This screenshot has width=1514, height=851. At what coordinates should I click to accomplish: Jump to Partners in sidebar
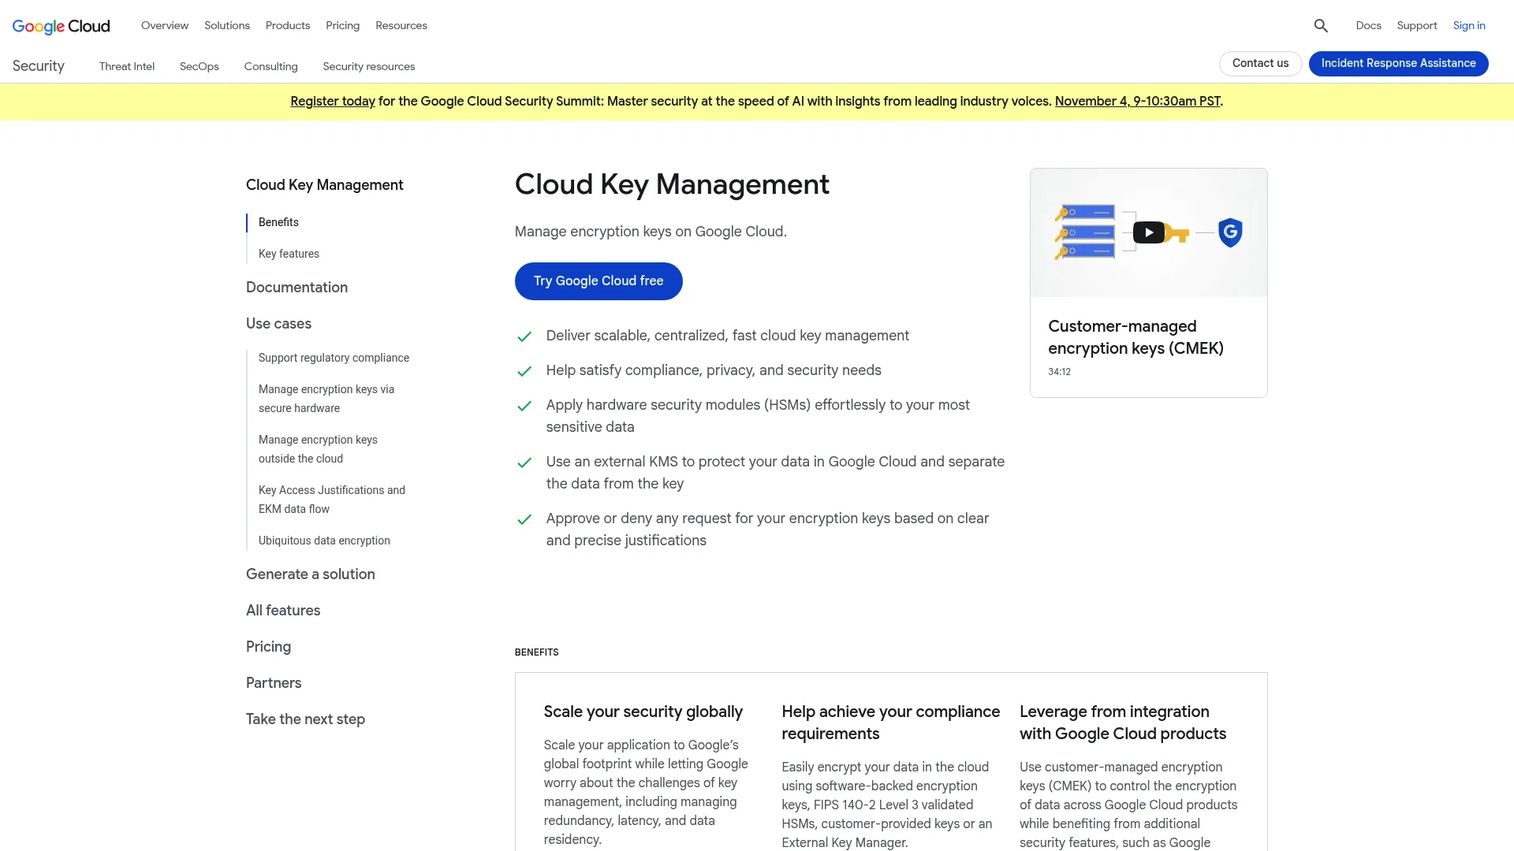pyautogui.click(x=274, y=683)
